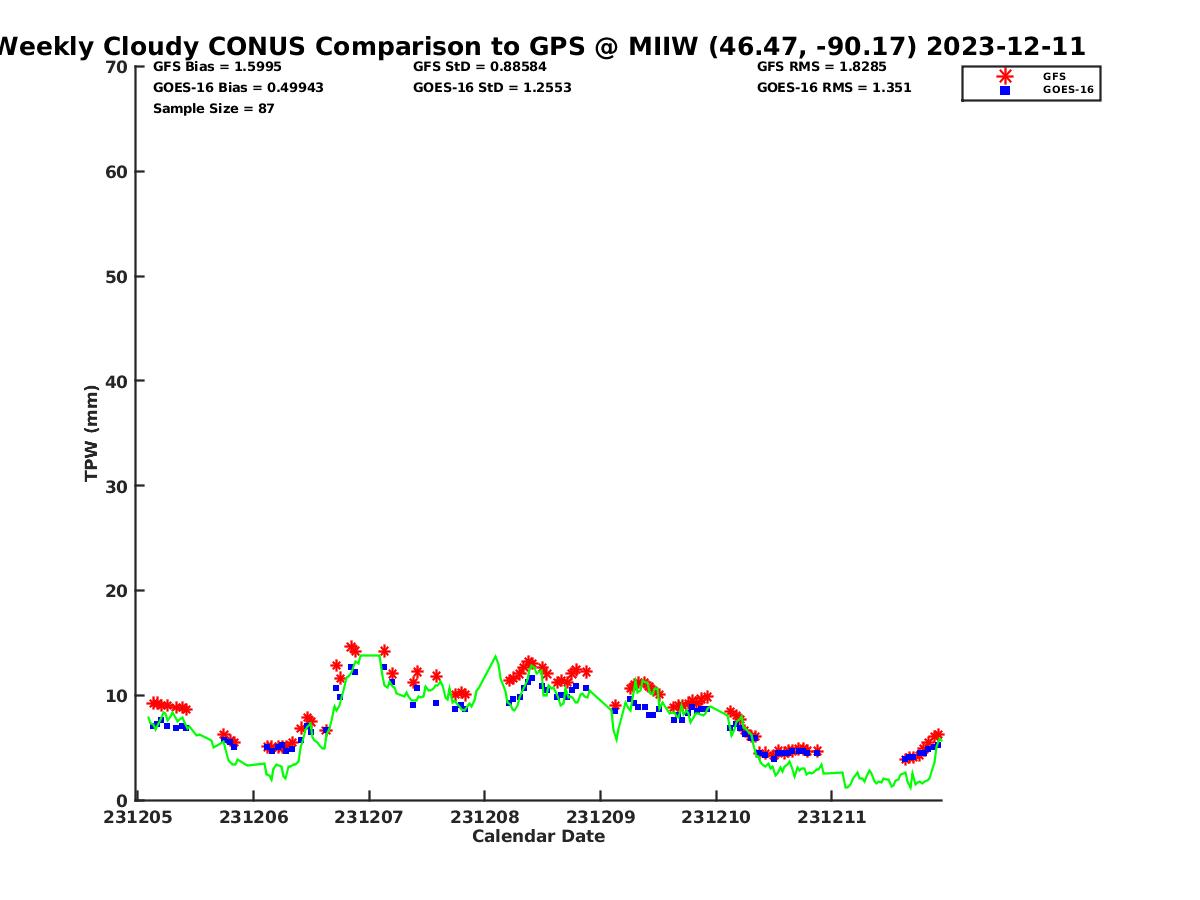Click the chart title text
This screenshot has width=1200, height=900.
click(540, 46)
